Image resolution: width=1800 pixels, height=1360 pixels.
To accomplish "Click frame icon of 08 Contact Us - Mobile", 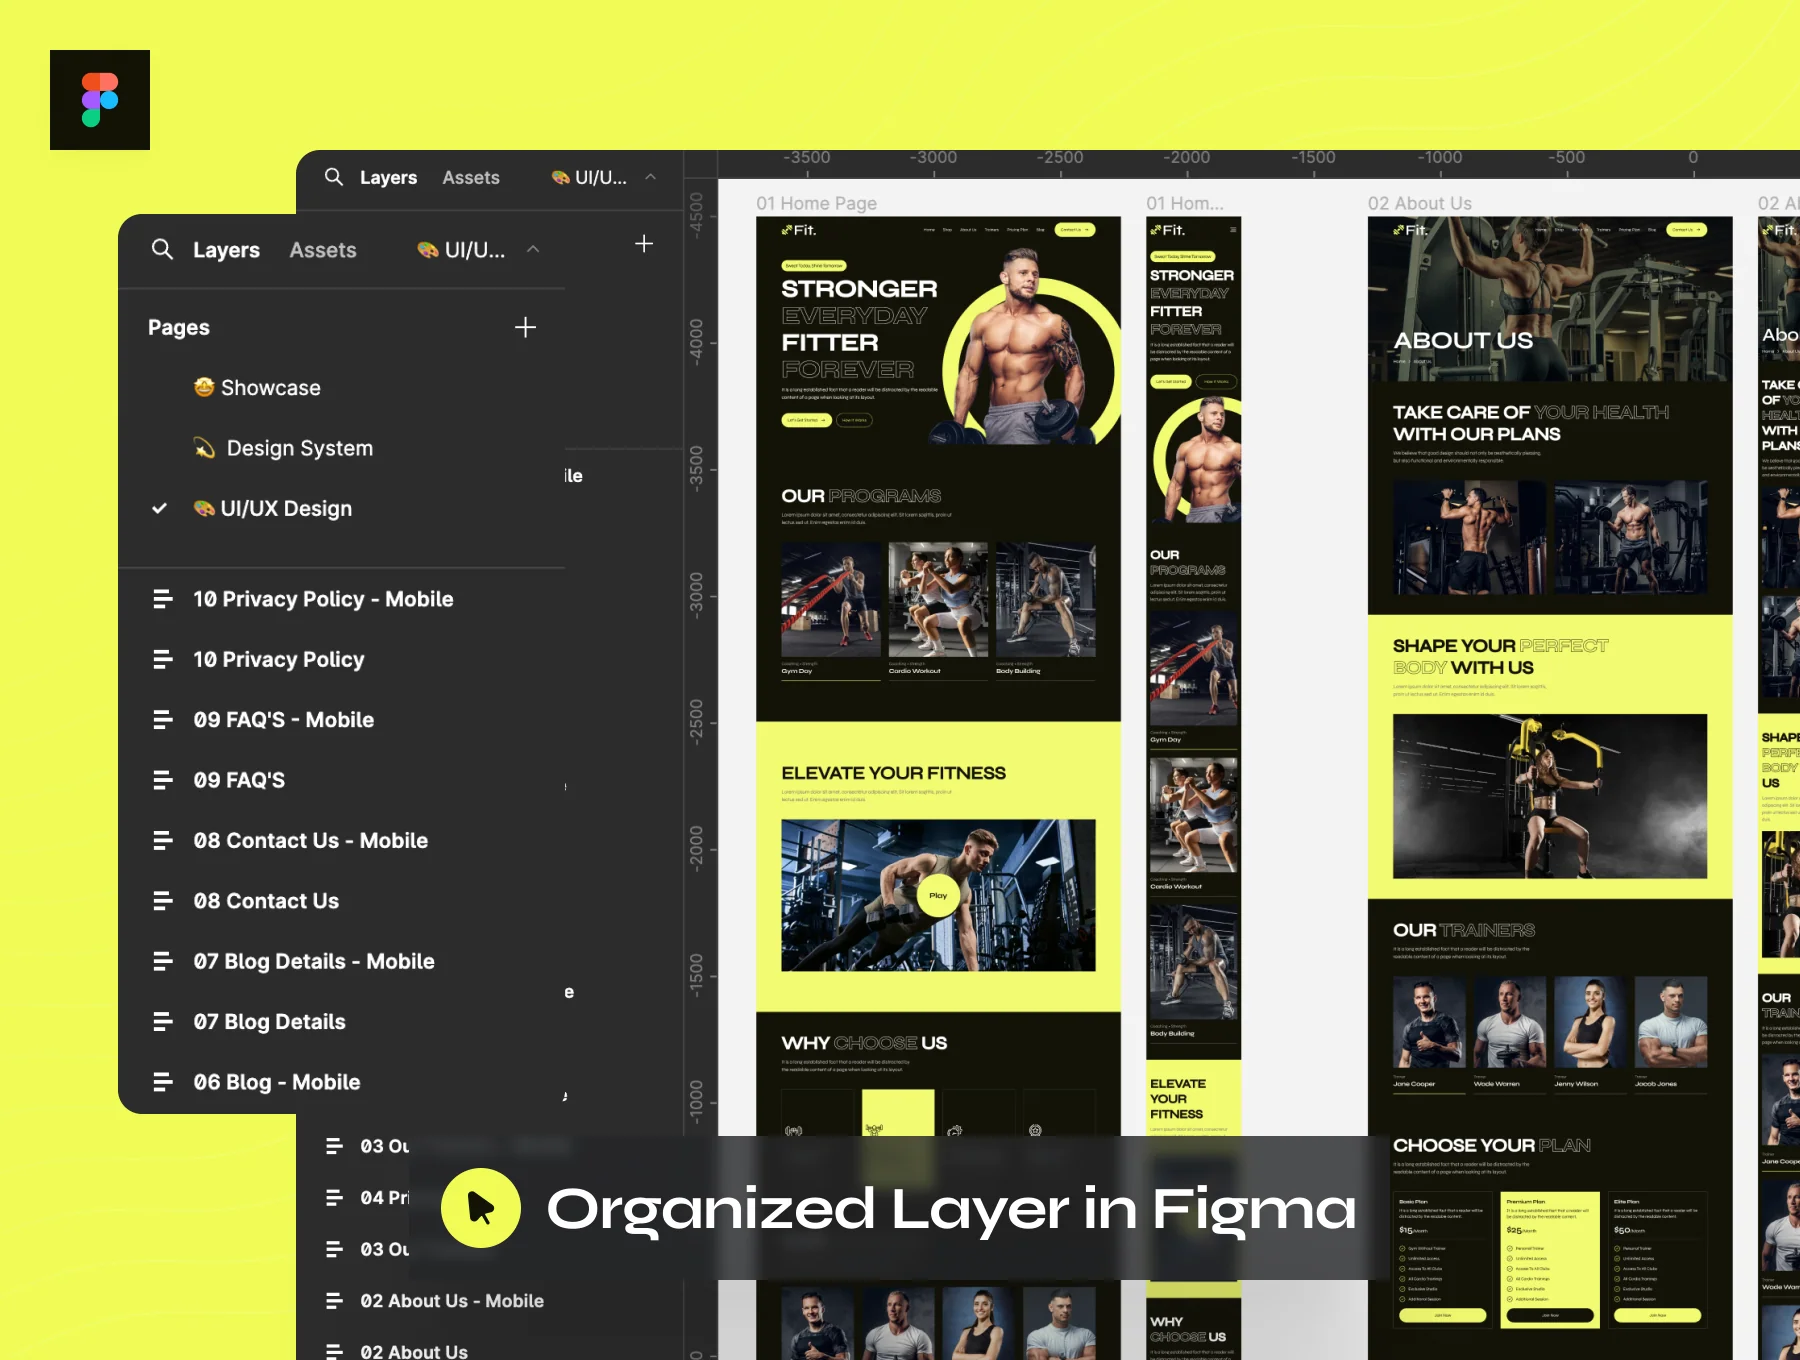I will 162,840.
